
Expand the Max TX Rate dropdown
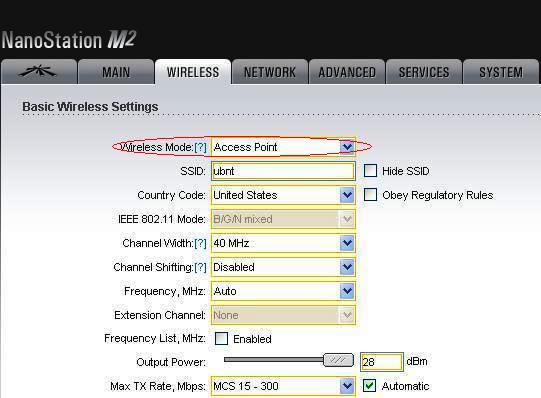[x=283, y=386]
